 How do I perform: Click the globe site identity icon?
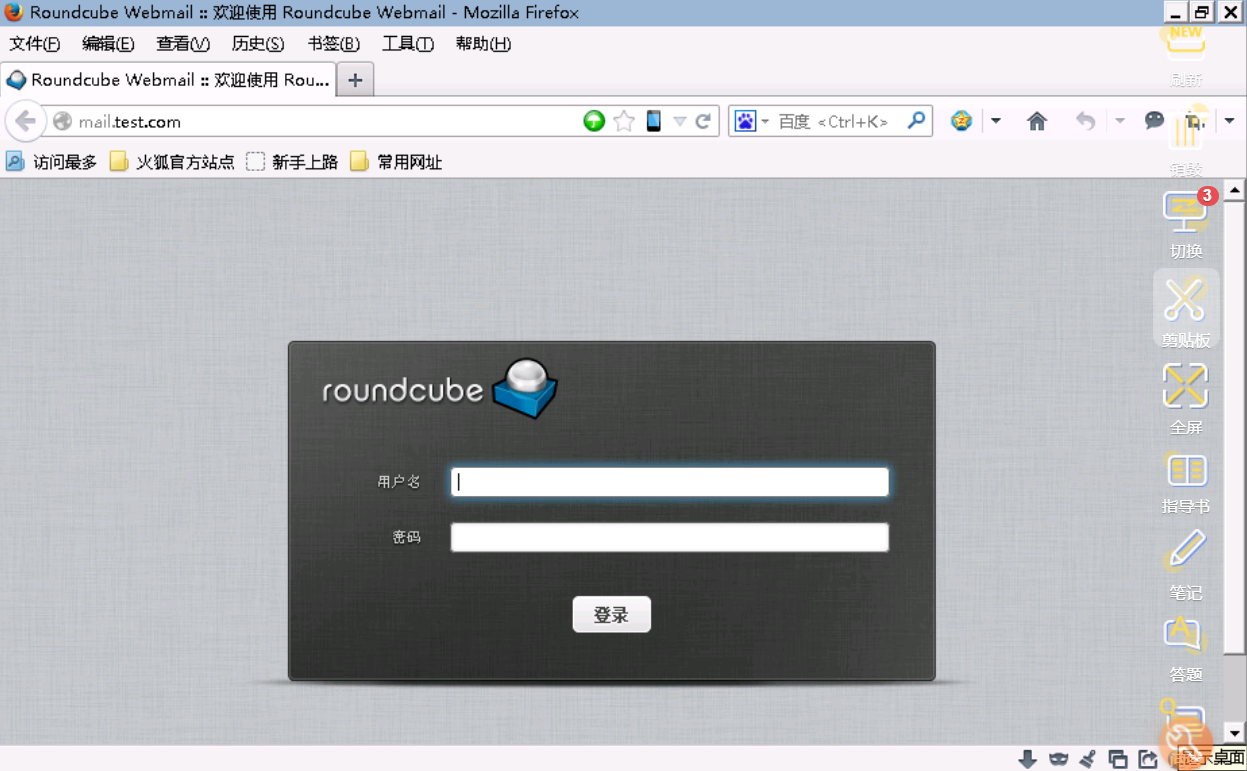coord(62,122)
